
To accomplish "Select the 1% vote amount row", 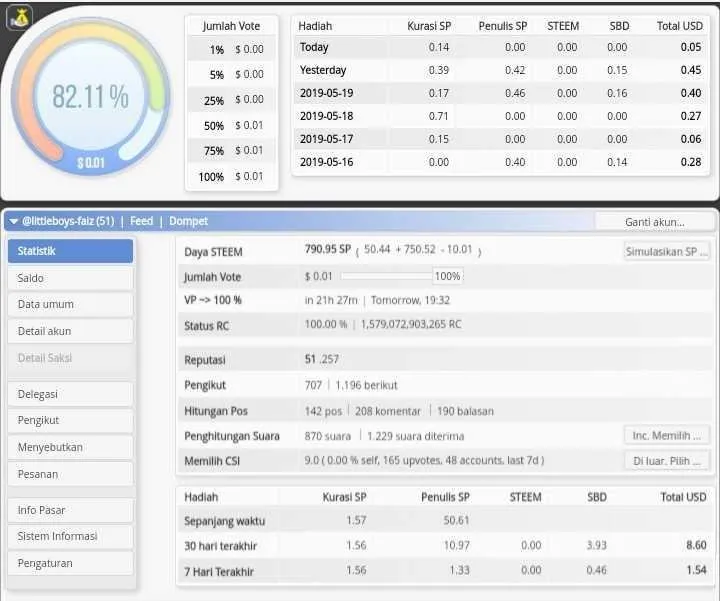I will pos(232,49).
